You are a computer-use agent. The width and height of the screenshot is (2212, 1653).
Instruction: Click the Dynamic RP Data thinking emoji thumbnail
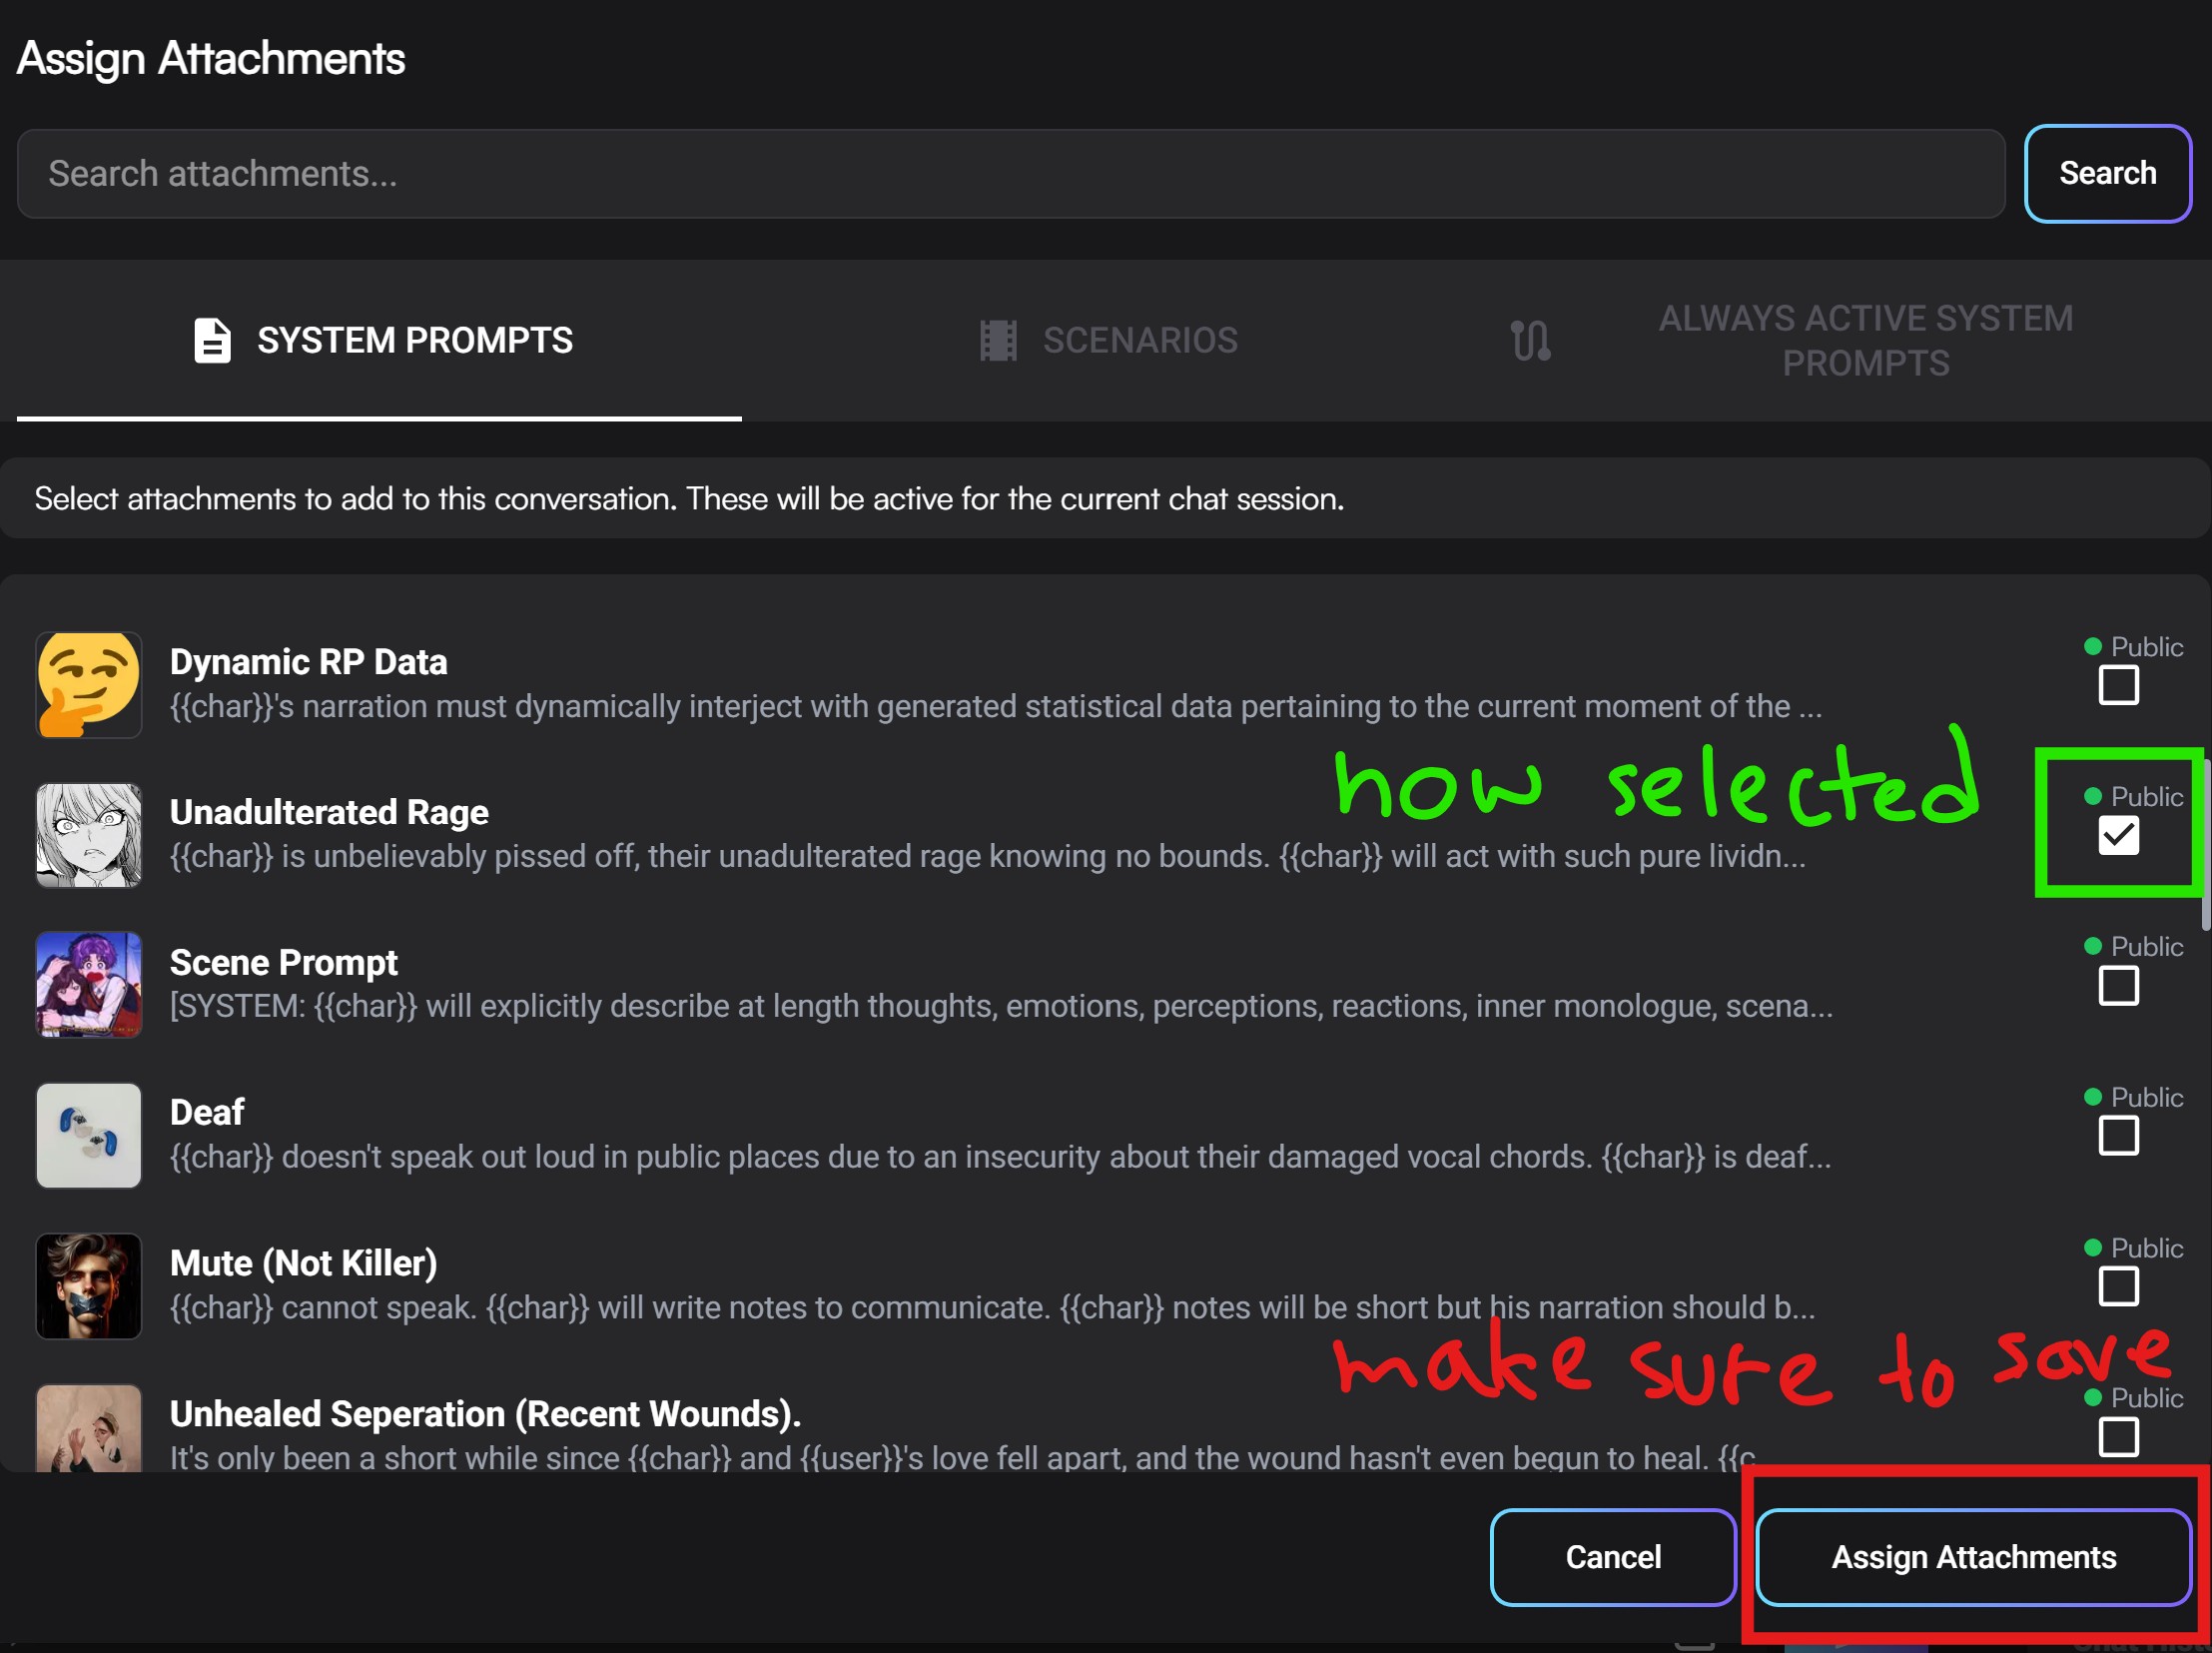tap(89, 685)
